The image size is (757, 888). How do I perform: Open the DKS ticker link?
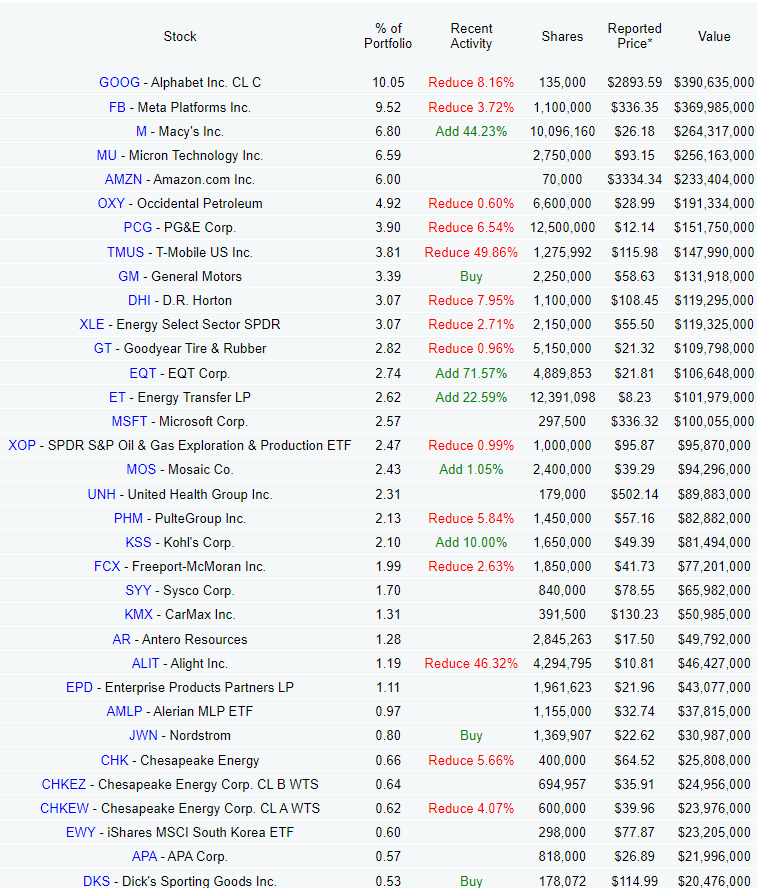96,881
